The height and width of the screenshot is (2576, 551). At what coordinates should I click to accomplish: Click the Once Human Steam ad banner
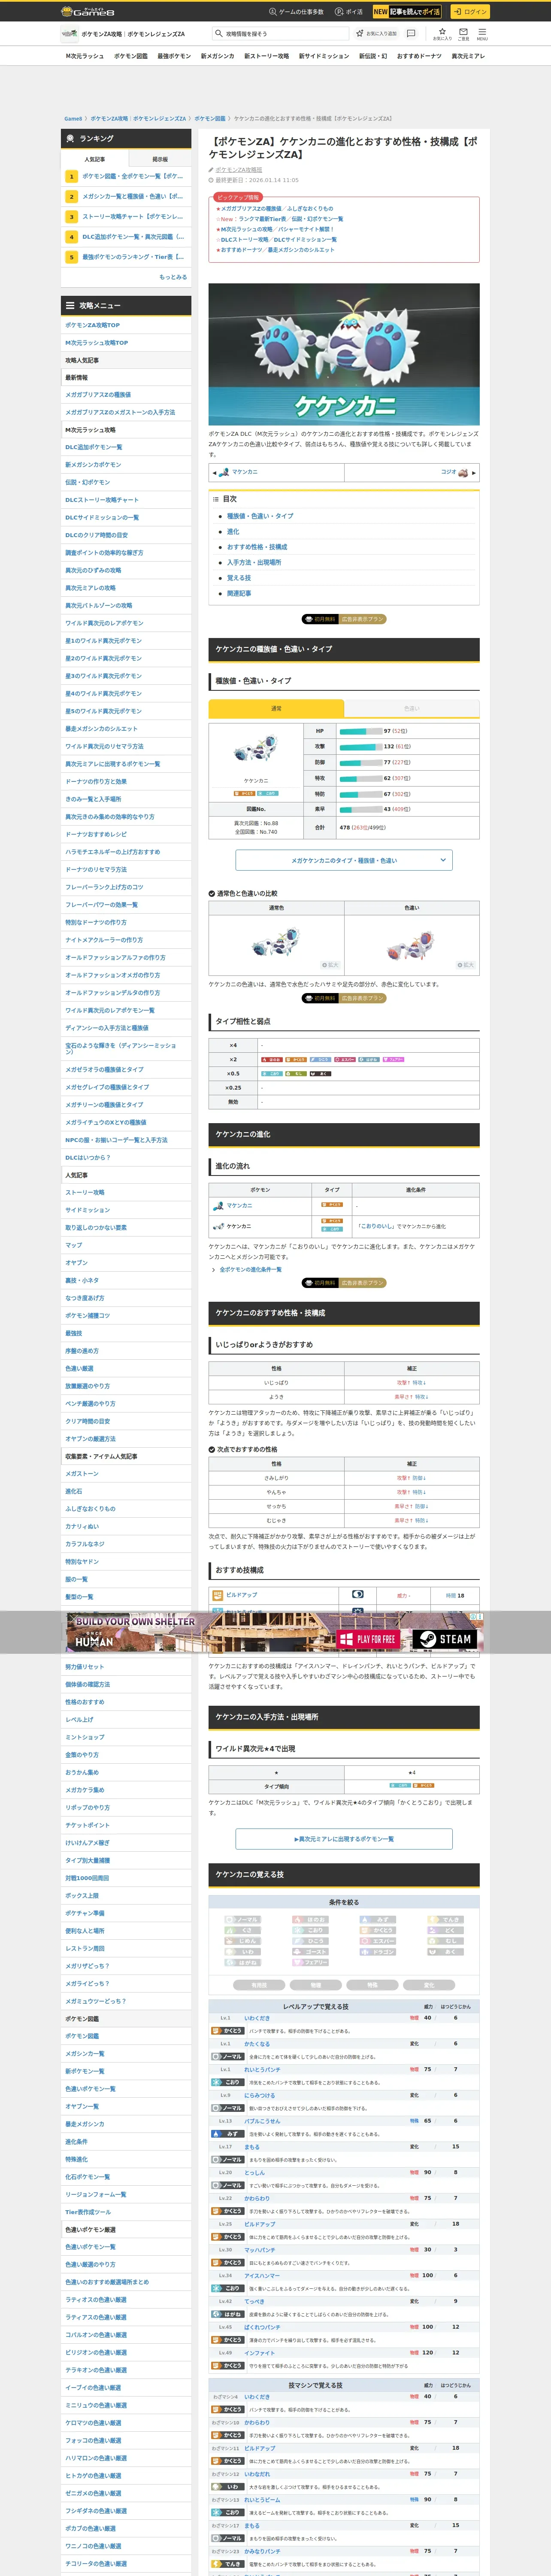click(275, 1632)
